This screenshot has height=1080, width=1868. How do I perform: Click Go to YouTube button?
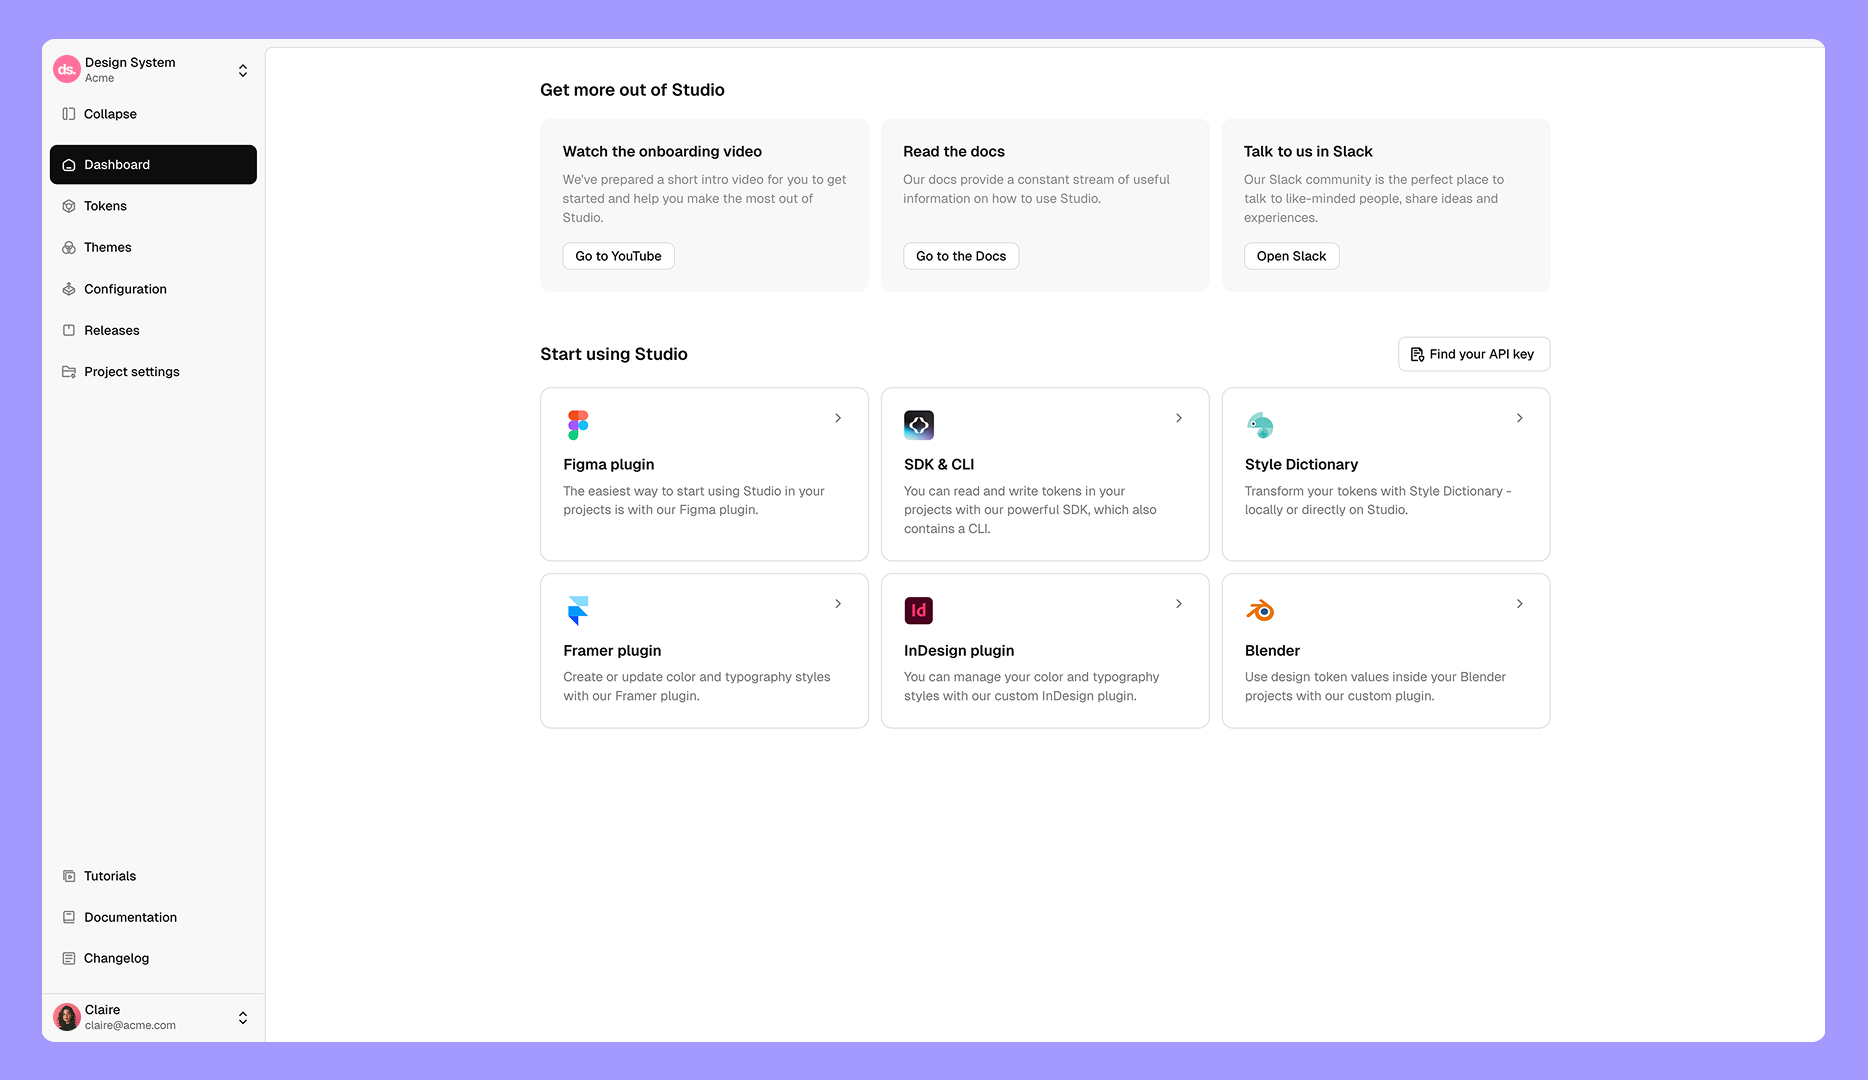(x=618, y=256)
